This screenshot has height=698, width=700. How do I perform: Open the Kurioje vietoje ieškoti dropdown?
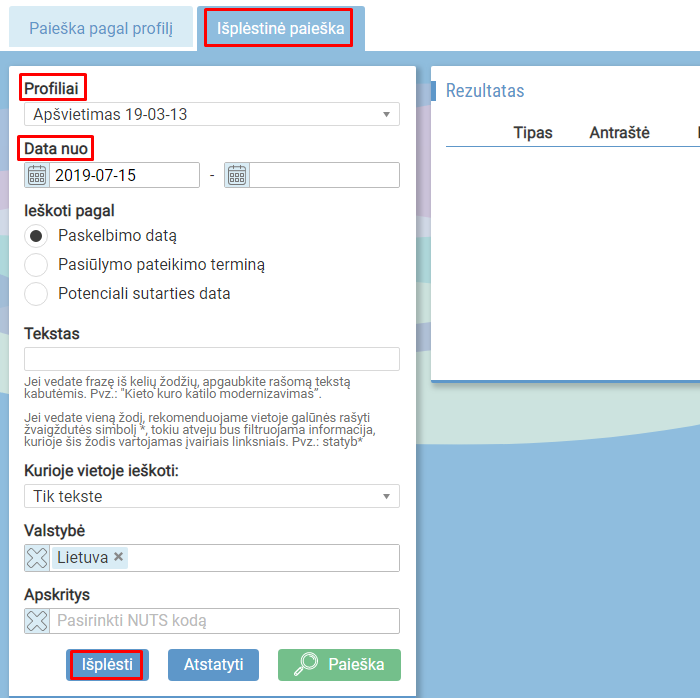pos(211,496)
